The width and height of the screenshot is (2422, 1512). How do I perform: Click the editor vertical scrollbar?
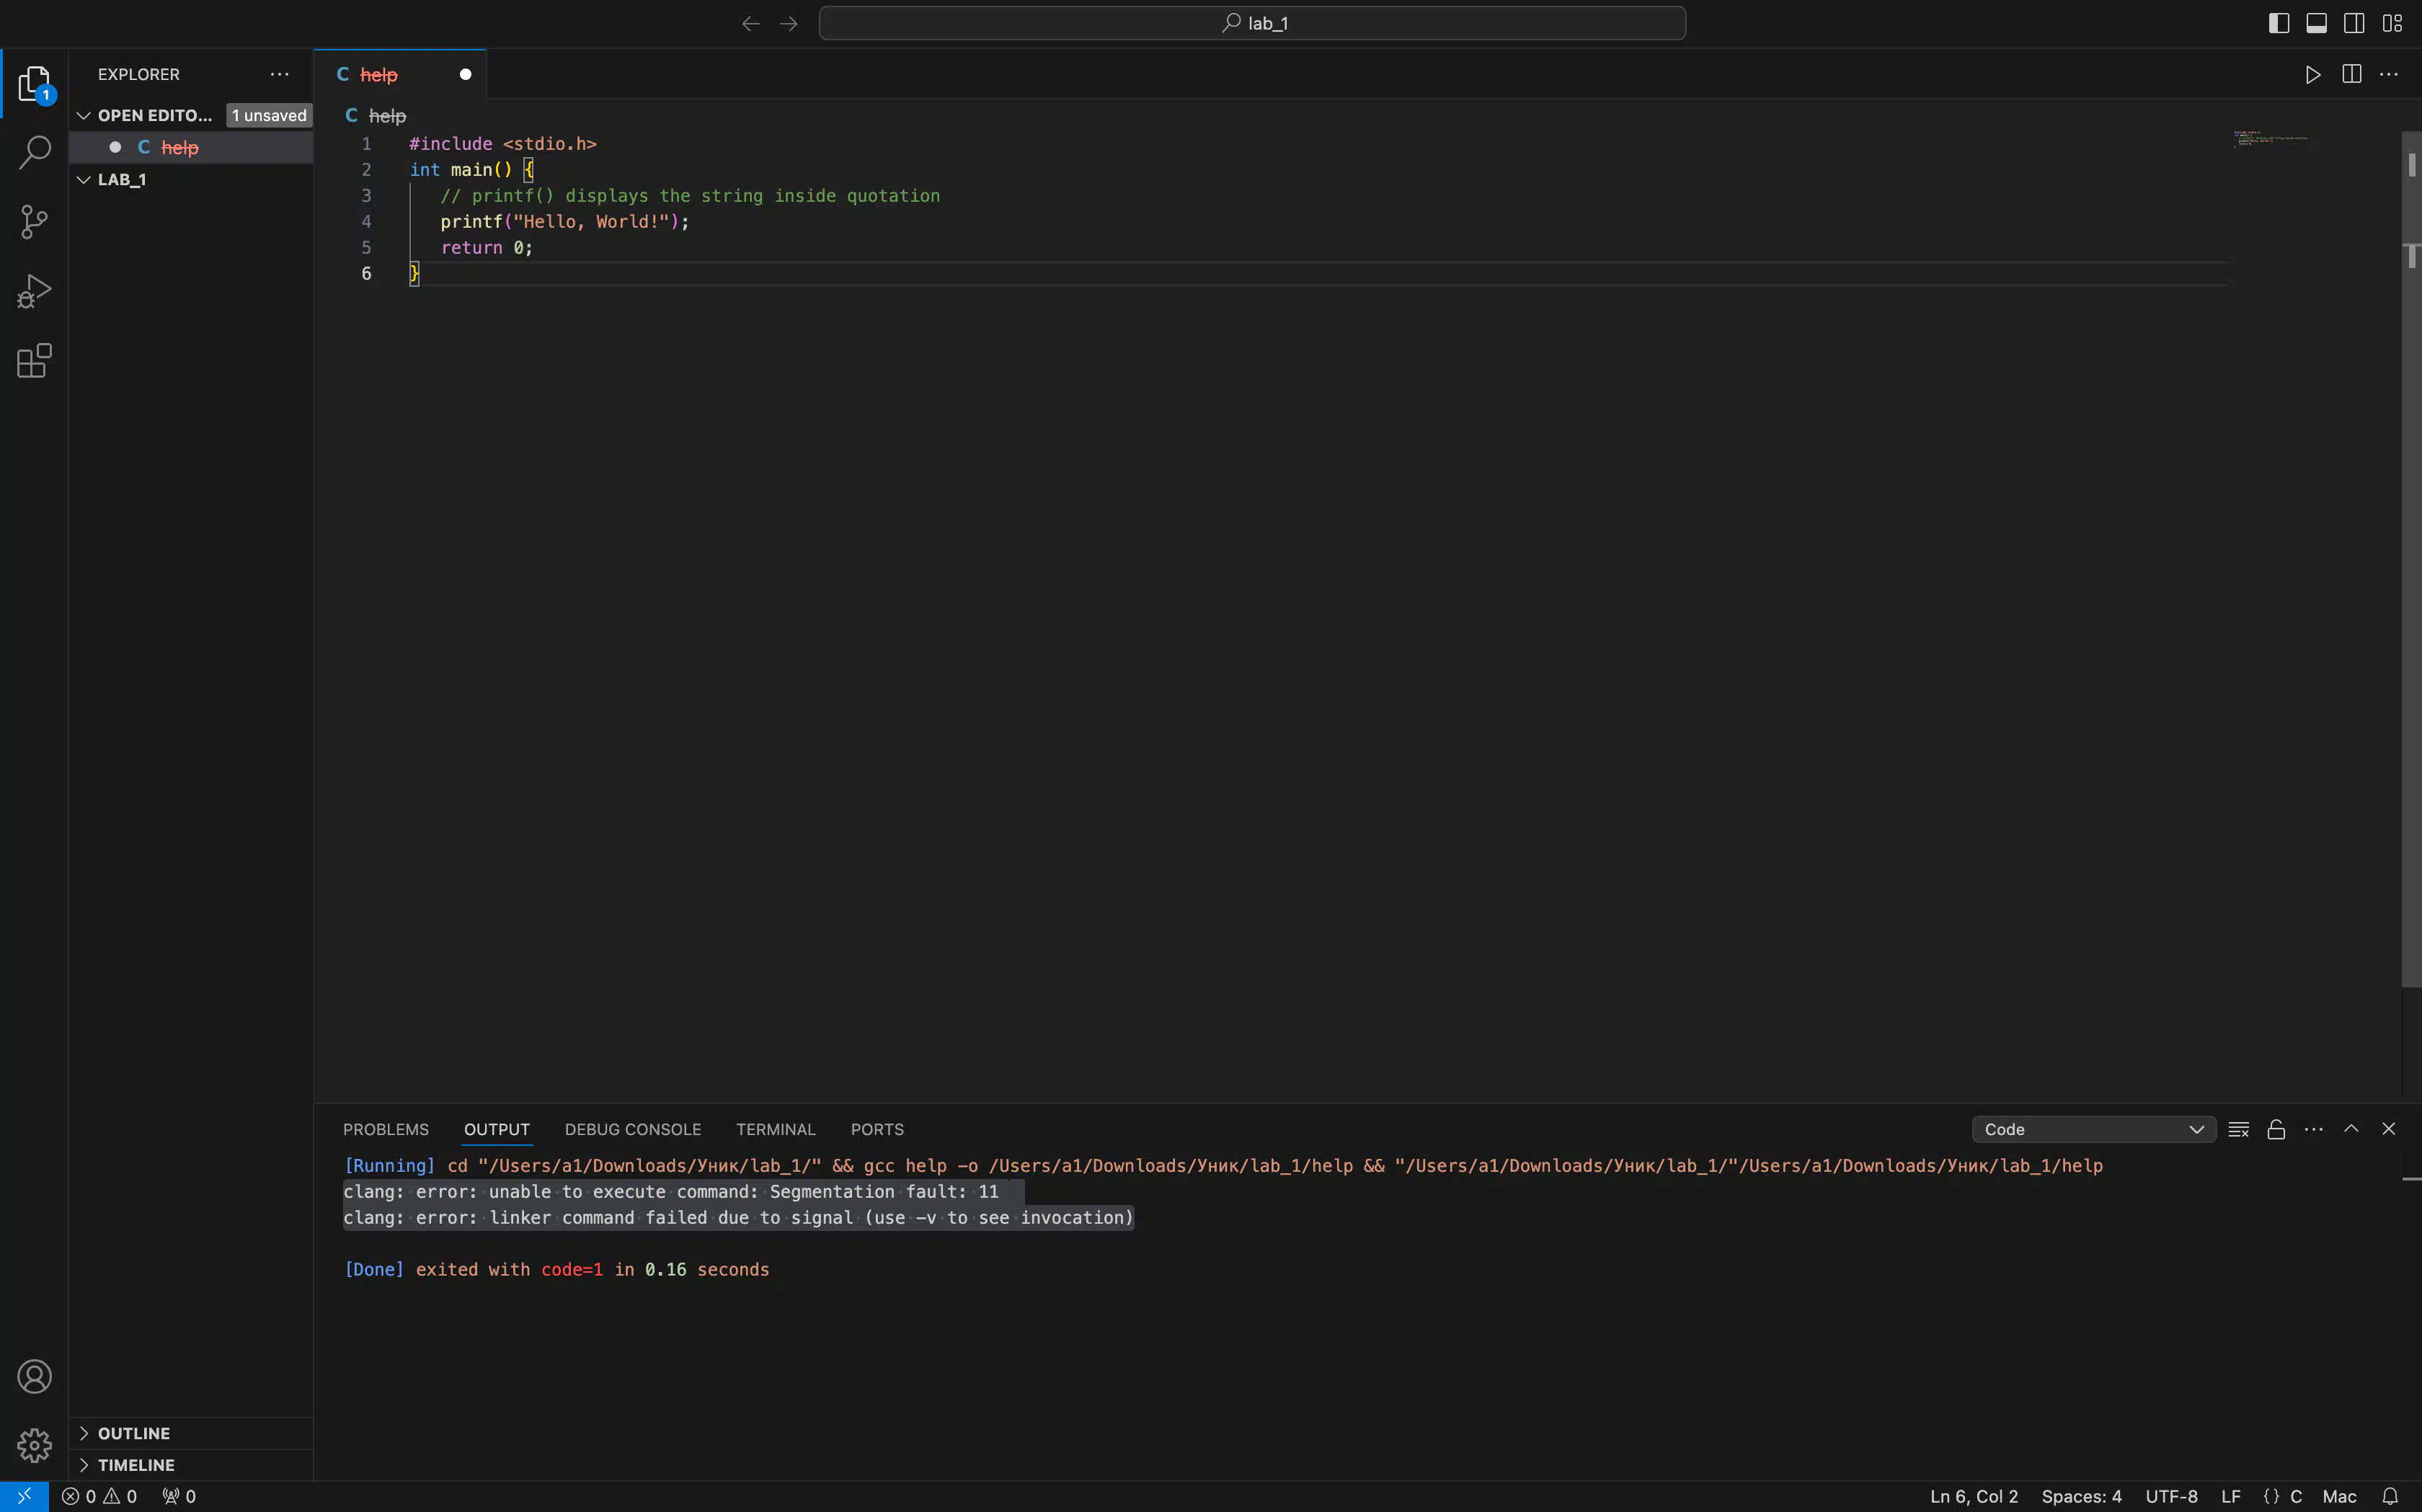[x=2411, y=560]
